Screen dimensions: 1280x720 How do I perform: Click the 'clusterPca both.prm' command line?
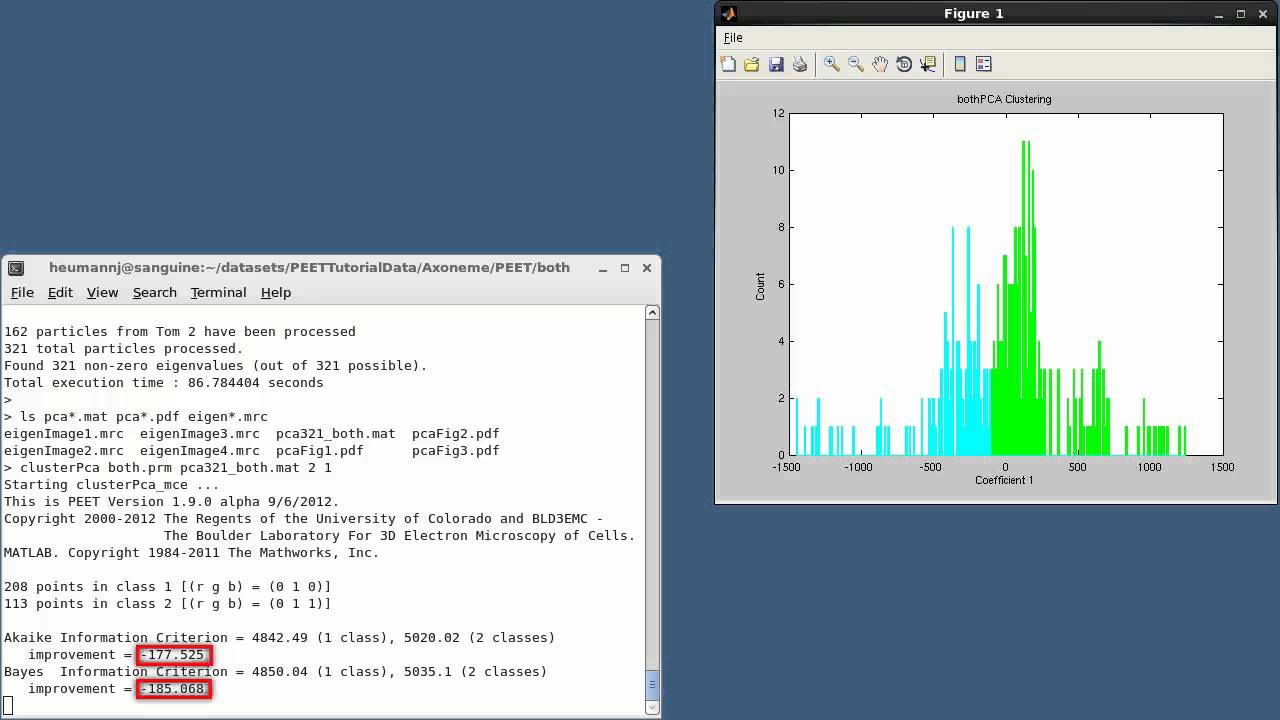[x=167, y=468]
